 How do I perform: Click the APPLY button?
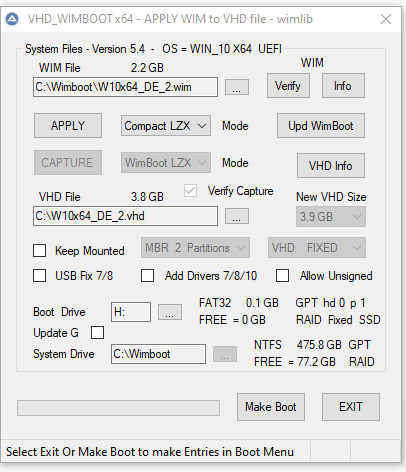click(68, 126)
